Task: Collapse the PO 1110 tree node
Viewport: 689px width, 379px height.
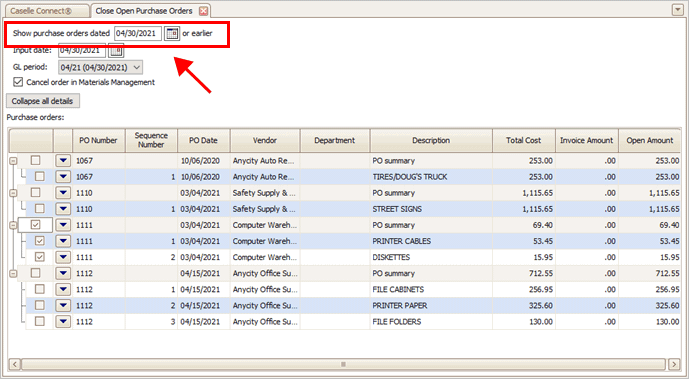Action: pyautogui.click(x=13, y=193)
